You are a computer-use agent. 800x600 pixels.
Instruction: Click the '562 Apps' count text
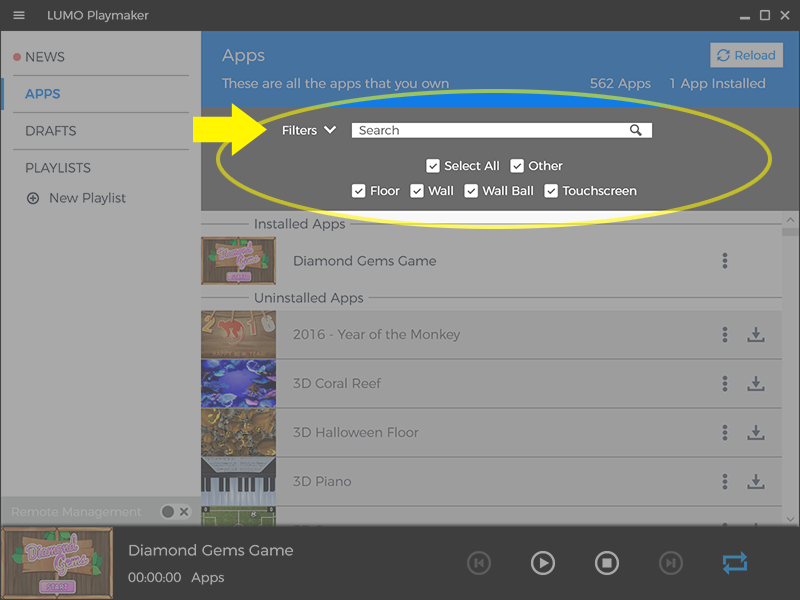620,84
